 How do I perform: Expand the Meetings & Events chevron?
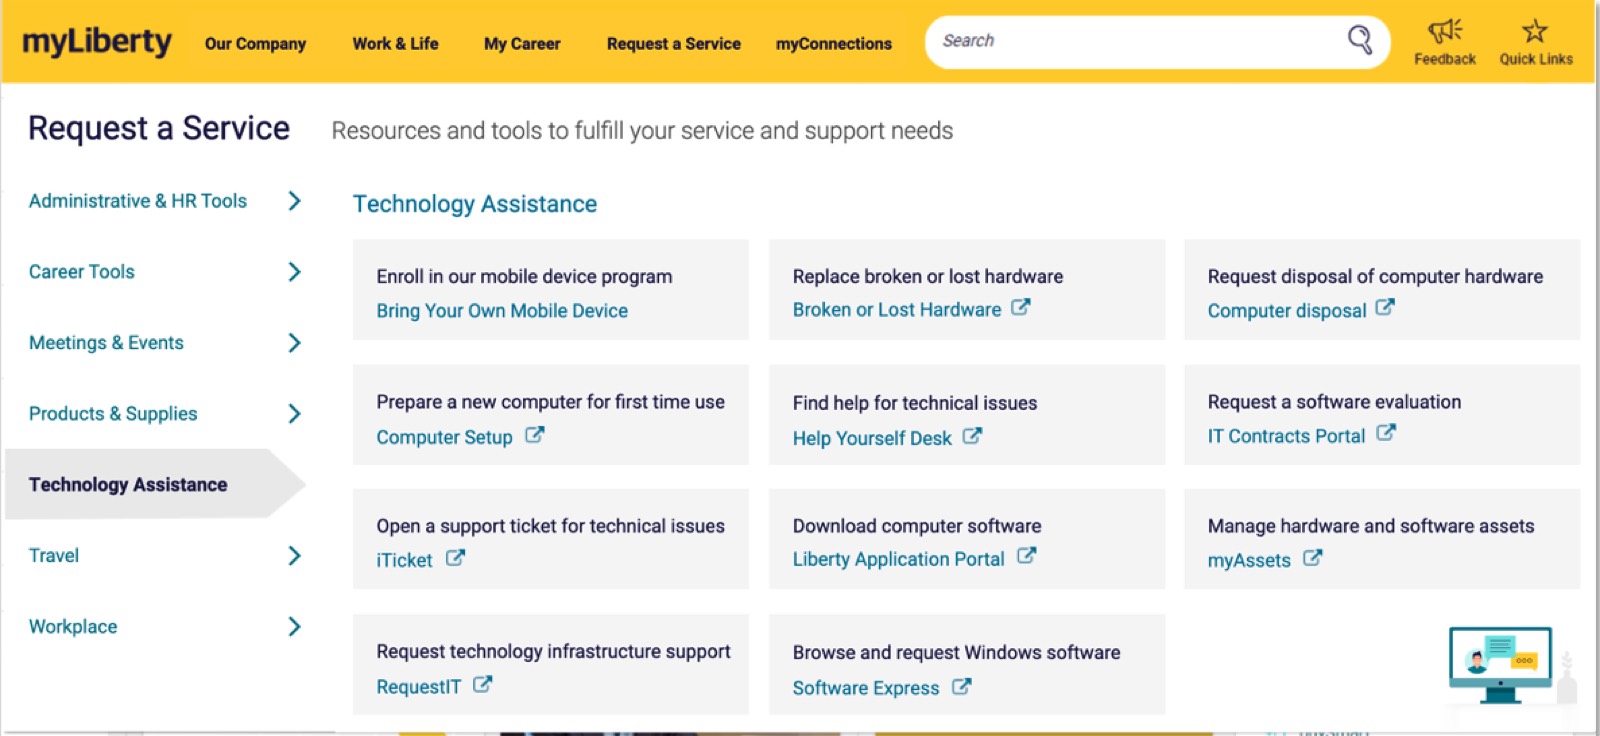pyautogui.click(x=294, y=343)
